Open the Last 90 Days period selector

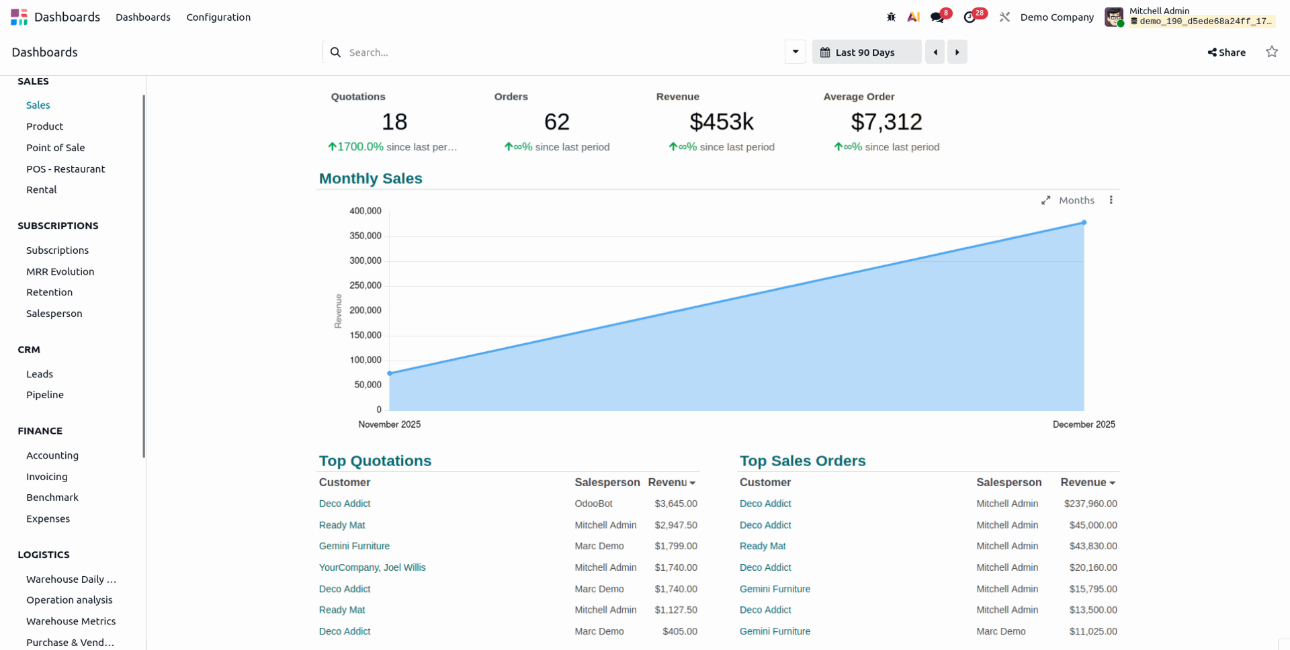[x=866, y=52]
